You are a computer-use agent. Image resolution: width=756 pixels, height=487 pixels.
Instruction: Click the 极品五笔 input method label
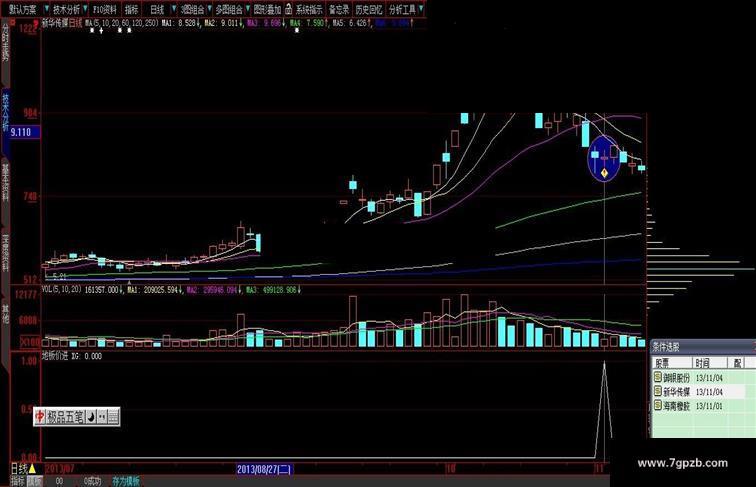coord(65,417)
